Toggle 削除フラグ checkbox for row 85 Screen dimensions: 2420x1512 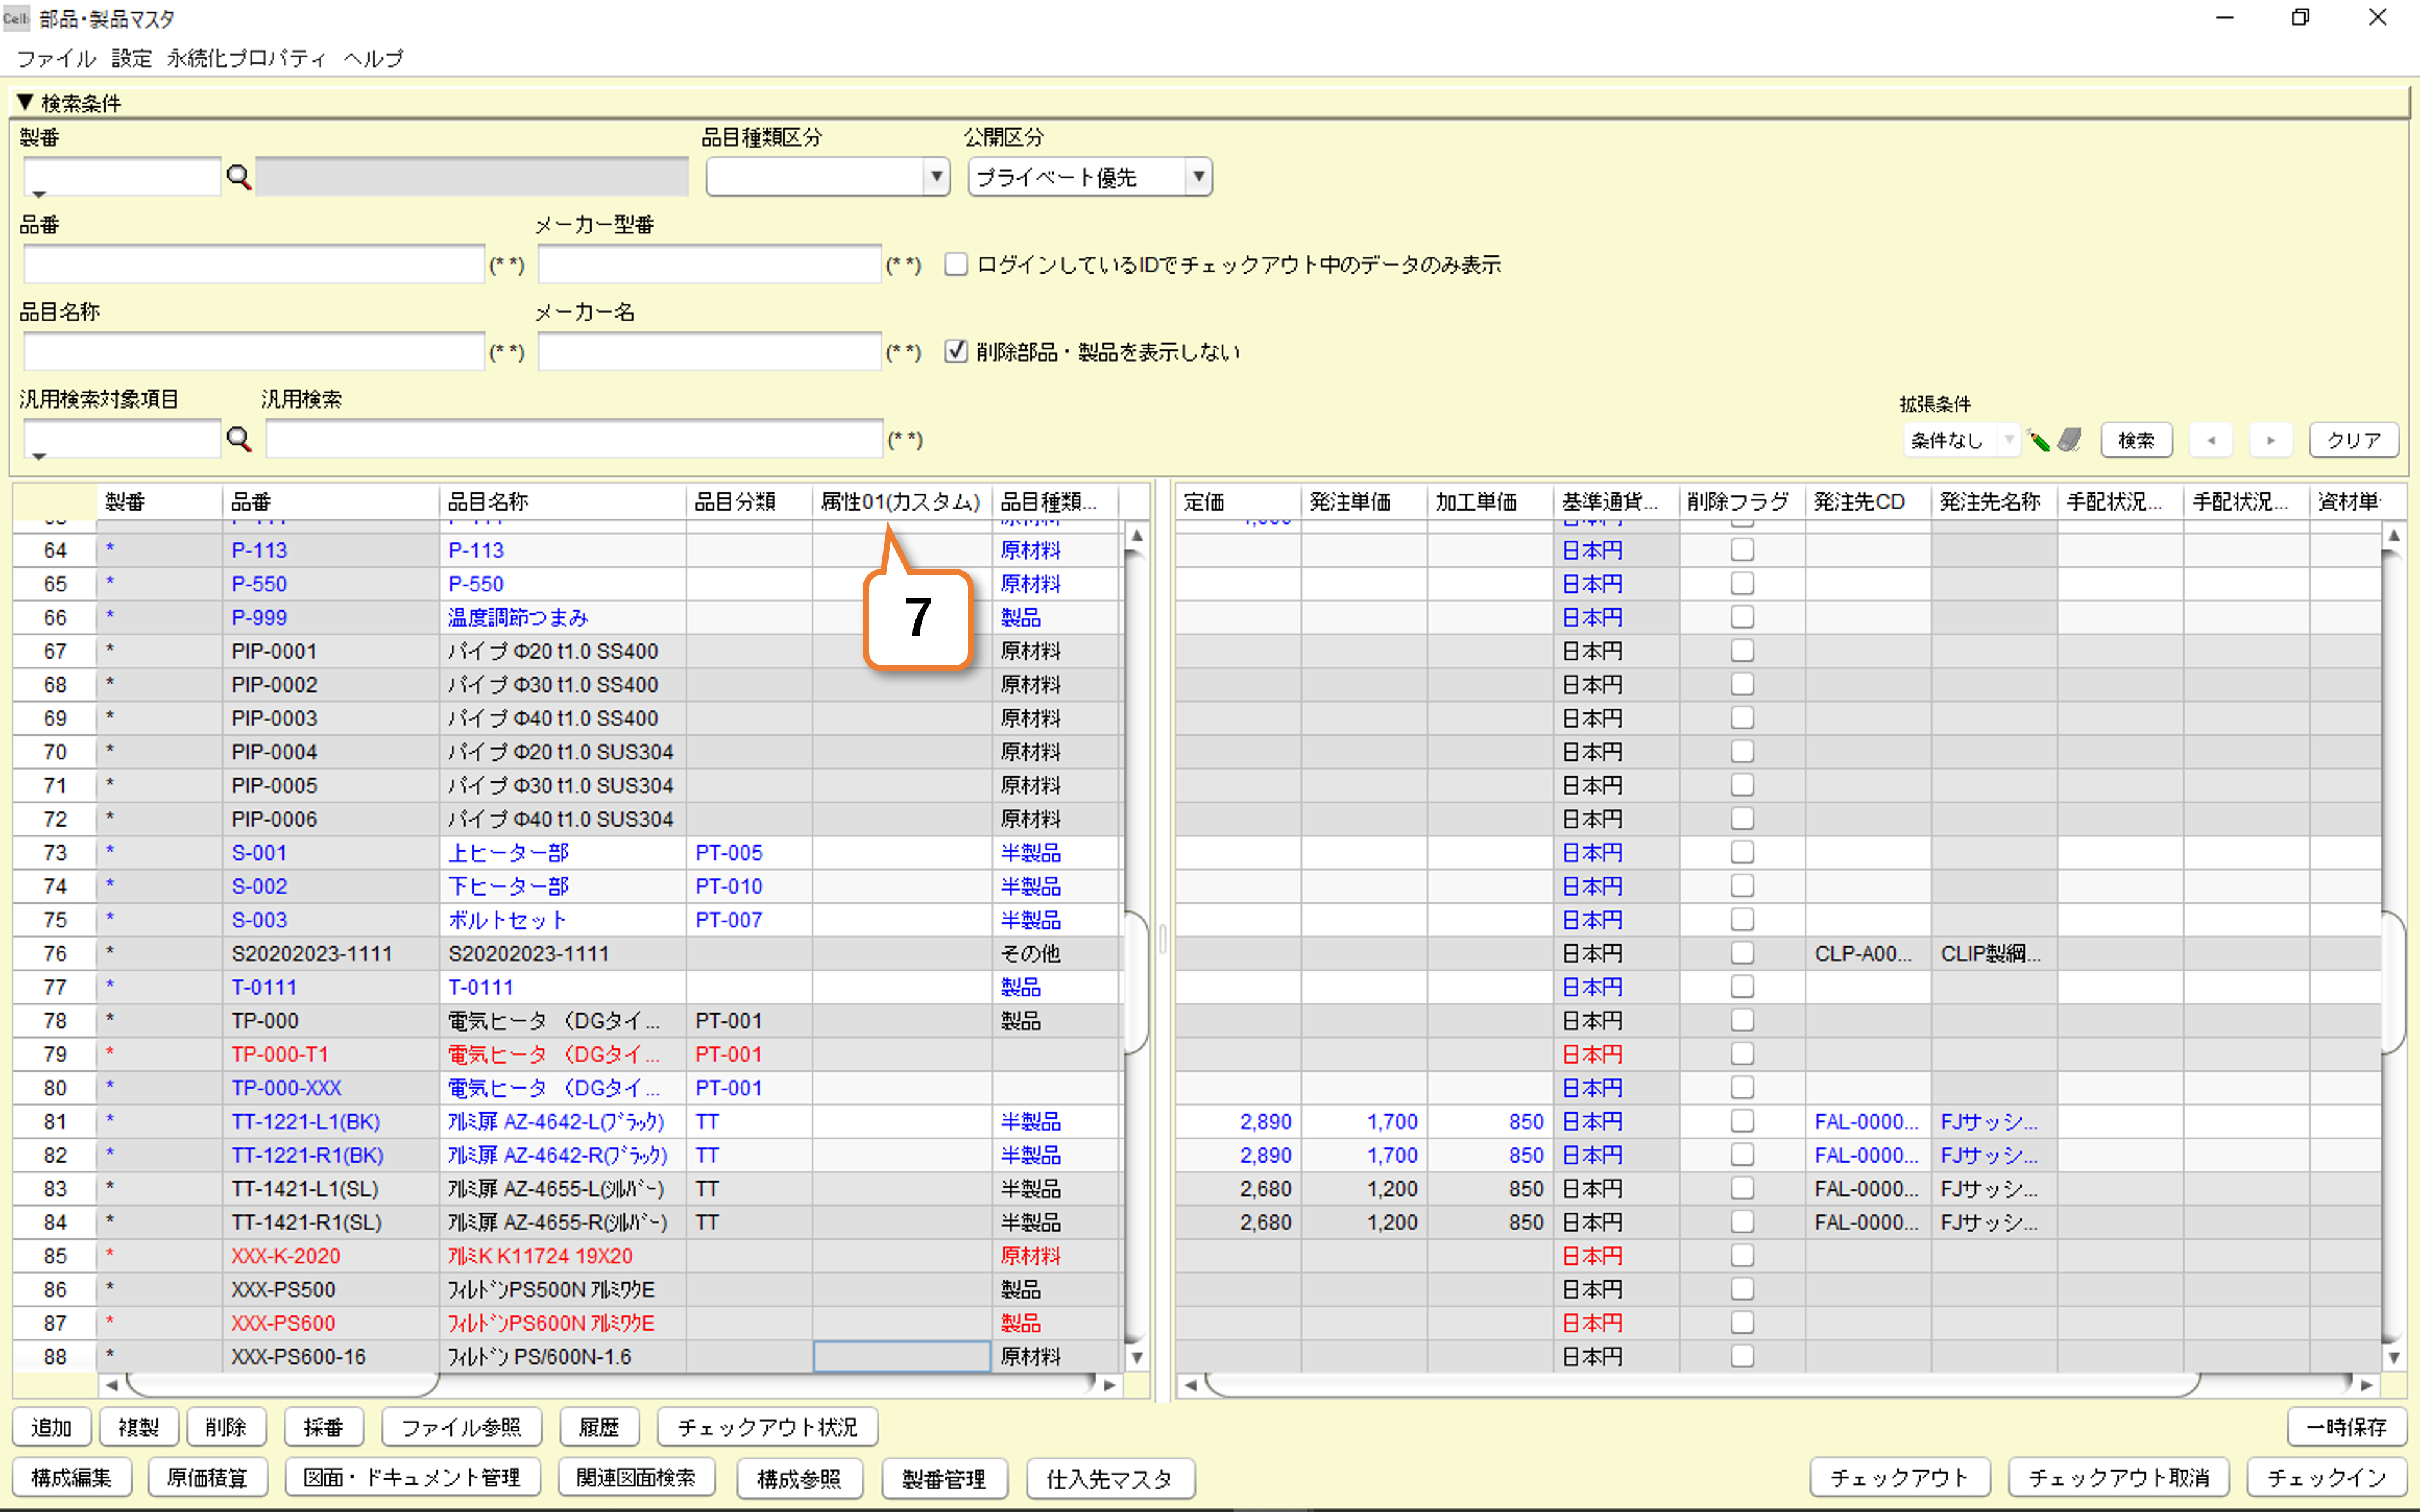[x=1742, y=1256]
